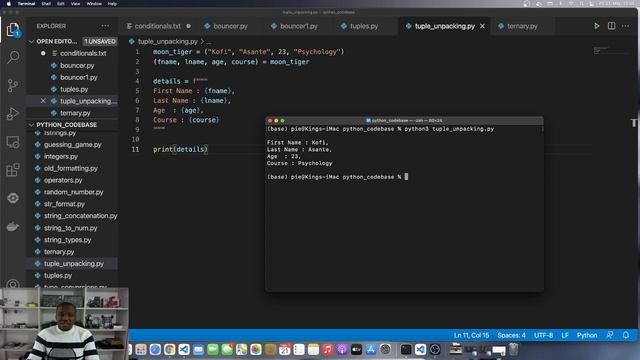Select Python language mode in status bar

(587, 335)
